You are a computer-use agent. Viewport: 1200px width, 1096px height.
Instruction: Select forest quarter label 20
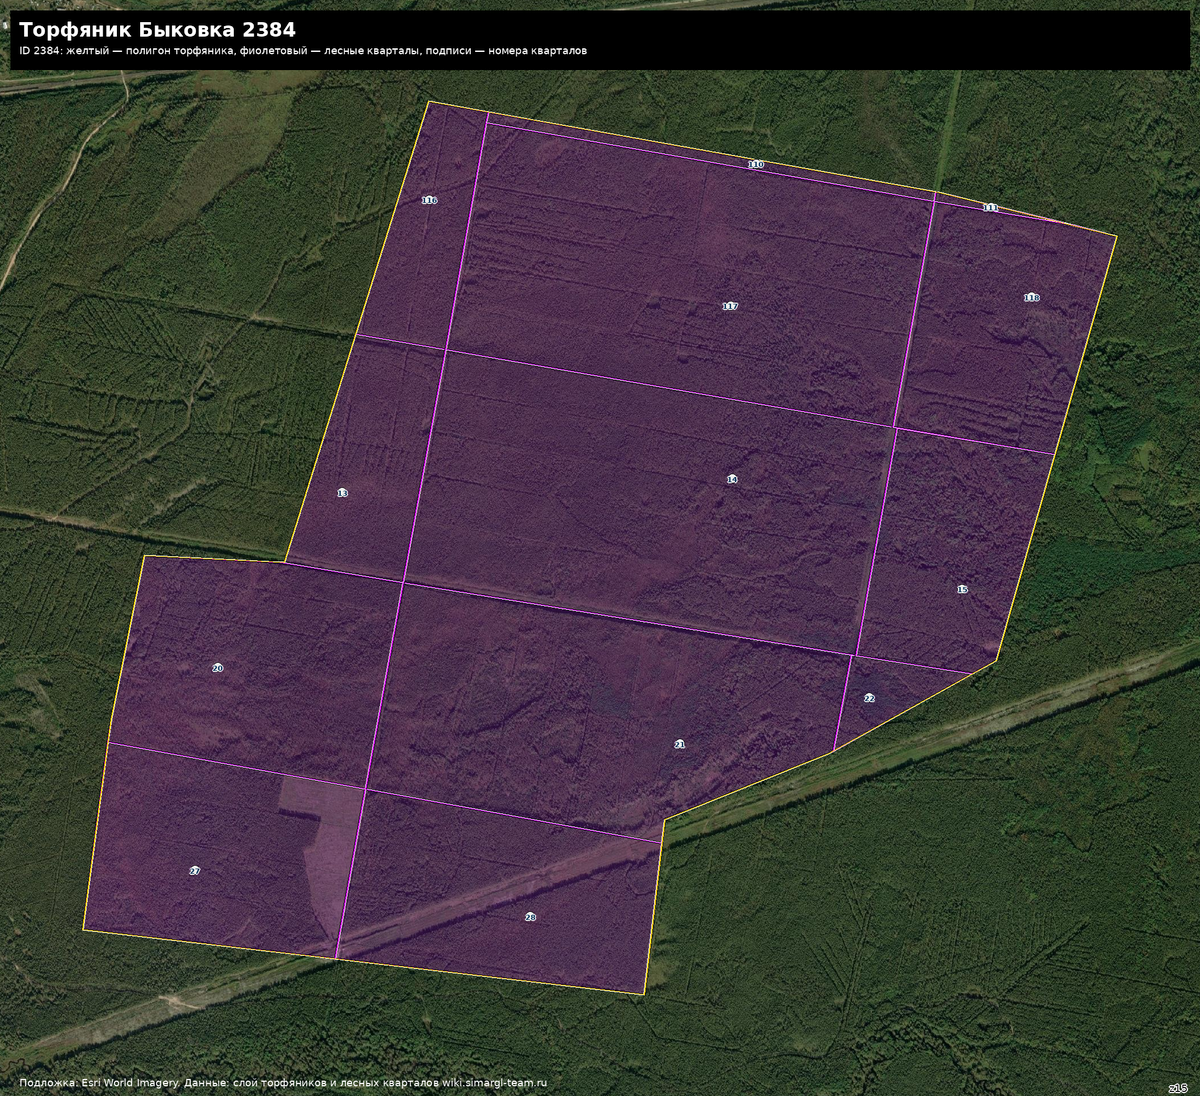pyautogui.click(x=217, y=668)
